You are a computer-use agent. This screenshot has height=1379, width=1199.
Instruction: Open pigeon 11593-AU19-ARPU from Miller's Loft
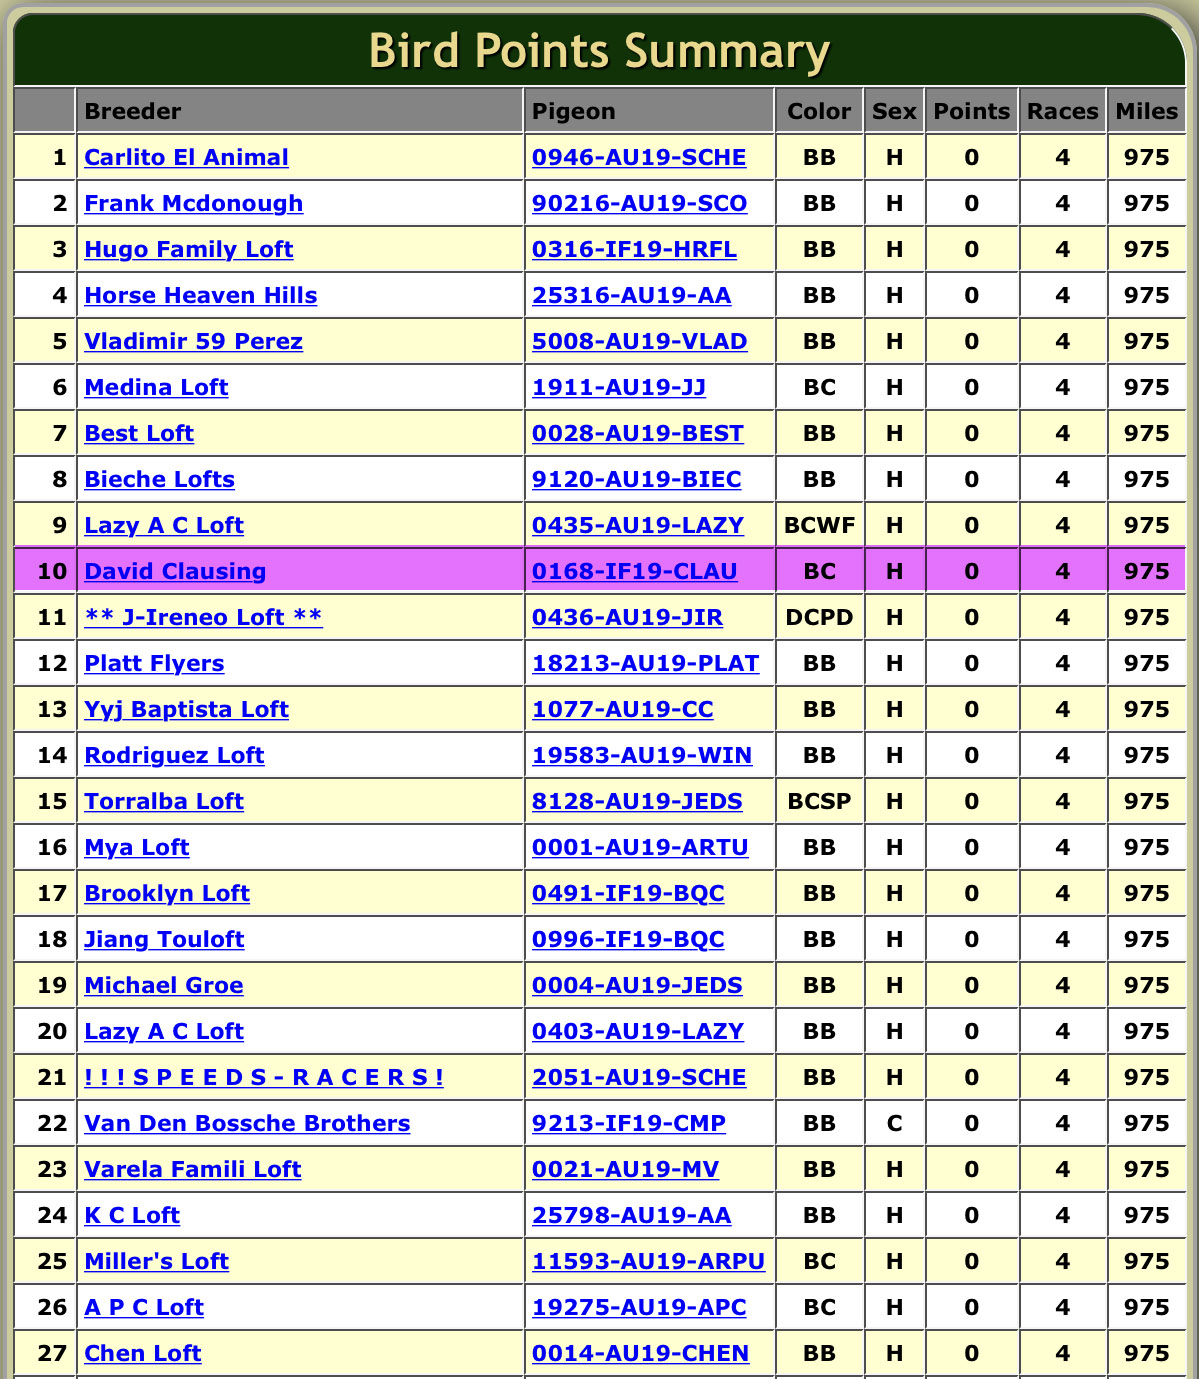click(x=648, y=1262)
